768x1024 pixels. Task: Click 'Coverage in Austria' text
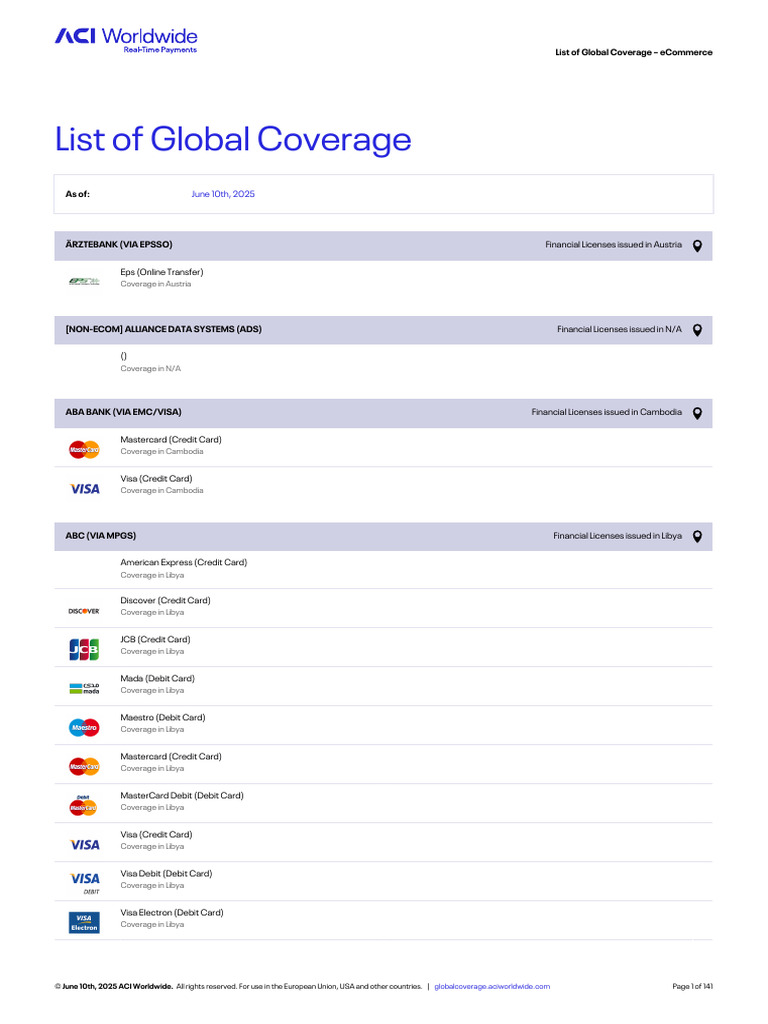pos(155,284)
